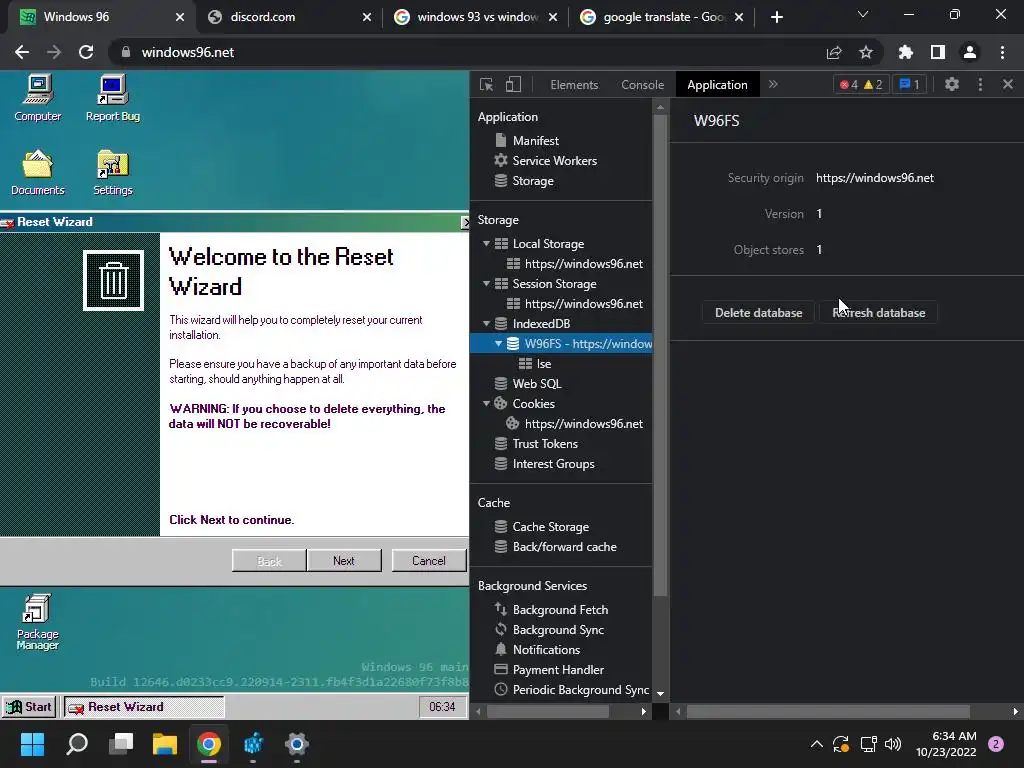Open Task View on taskbar
Image resolution: width=1024 pixels, height=768 pixels.
(x=121, y=744)
